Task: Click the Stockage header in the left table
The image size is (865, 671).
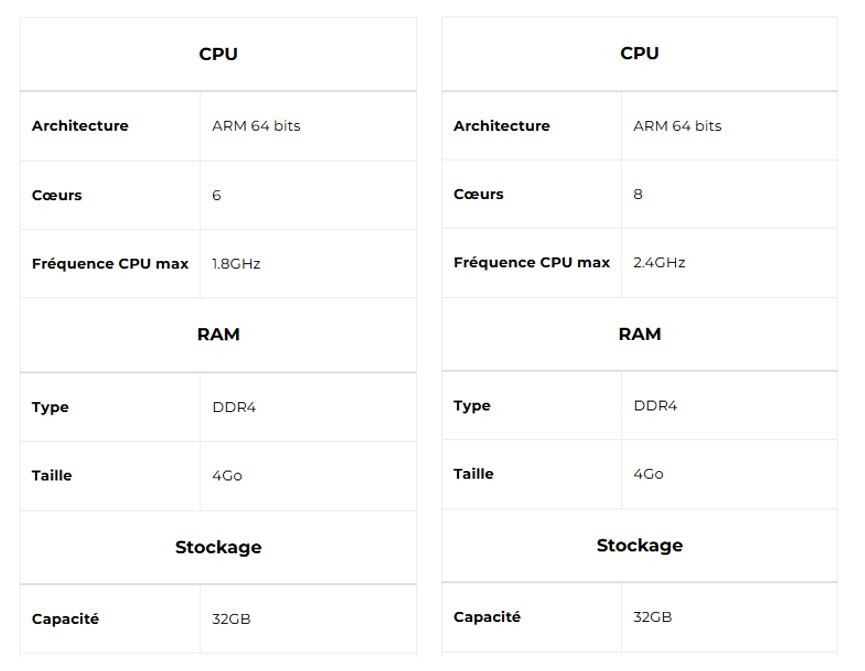Action: coord(218,547)
